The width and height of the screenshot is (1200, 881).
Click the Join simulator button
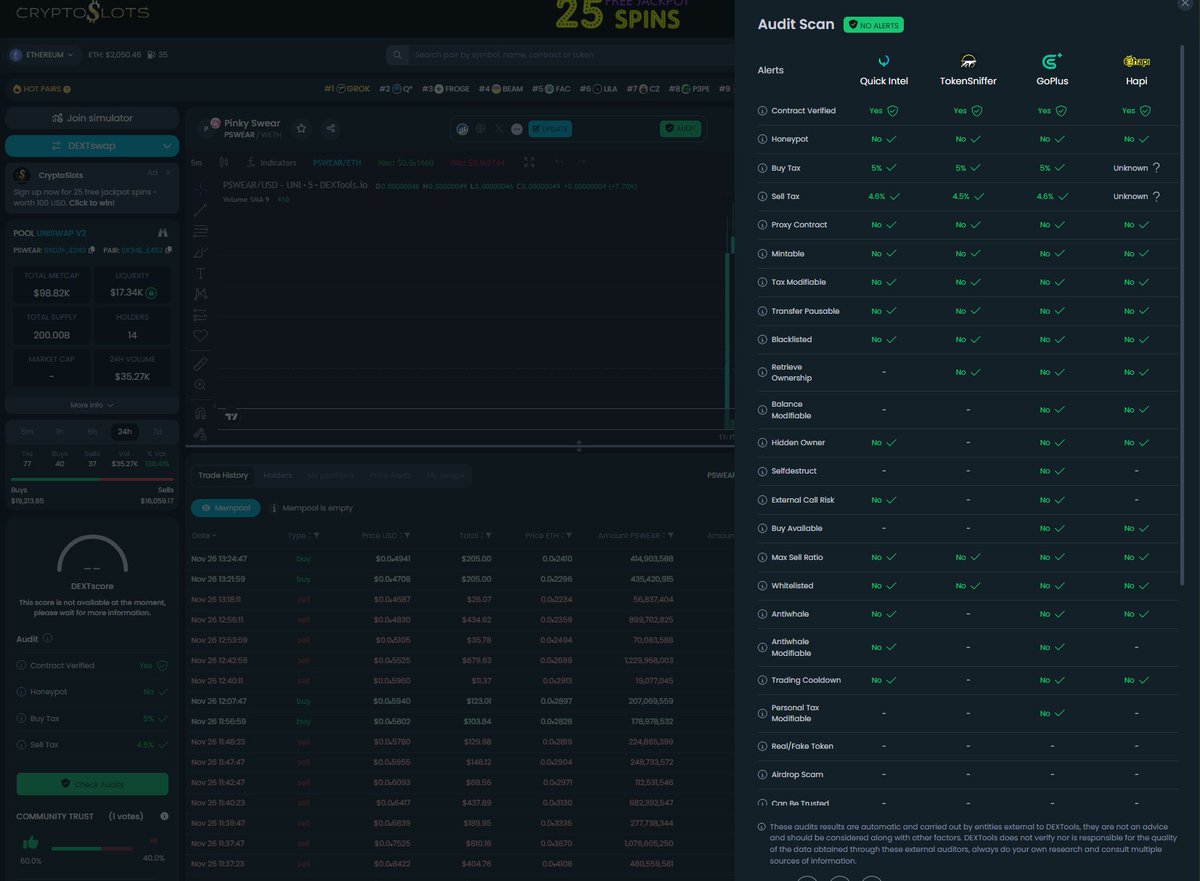click(x=92, y=118)
